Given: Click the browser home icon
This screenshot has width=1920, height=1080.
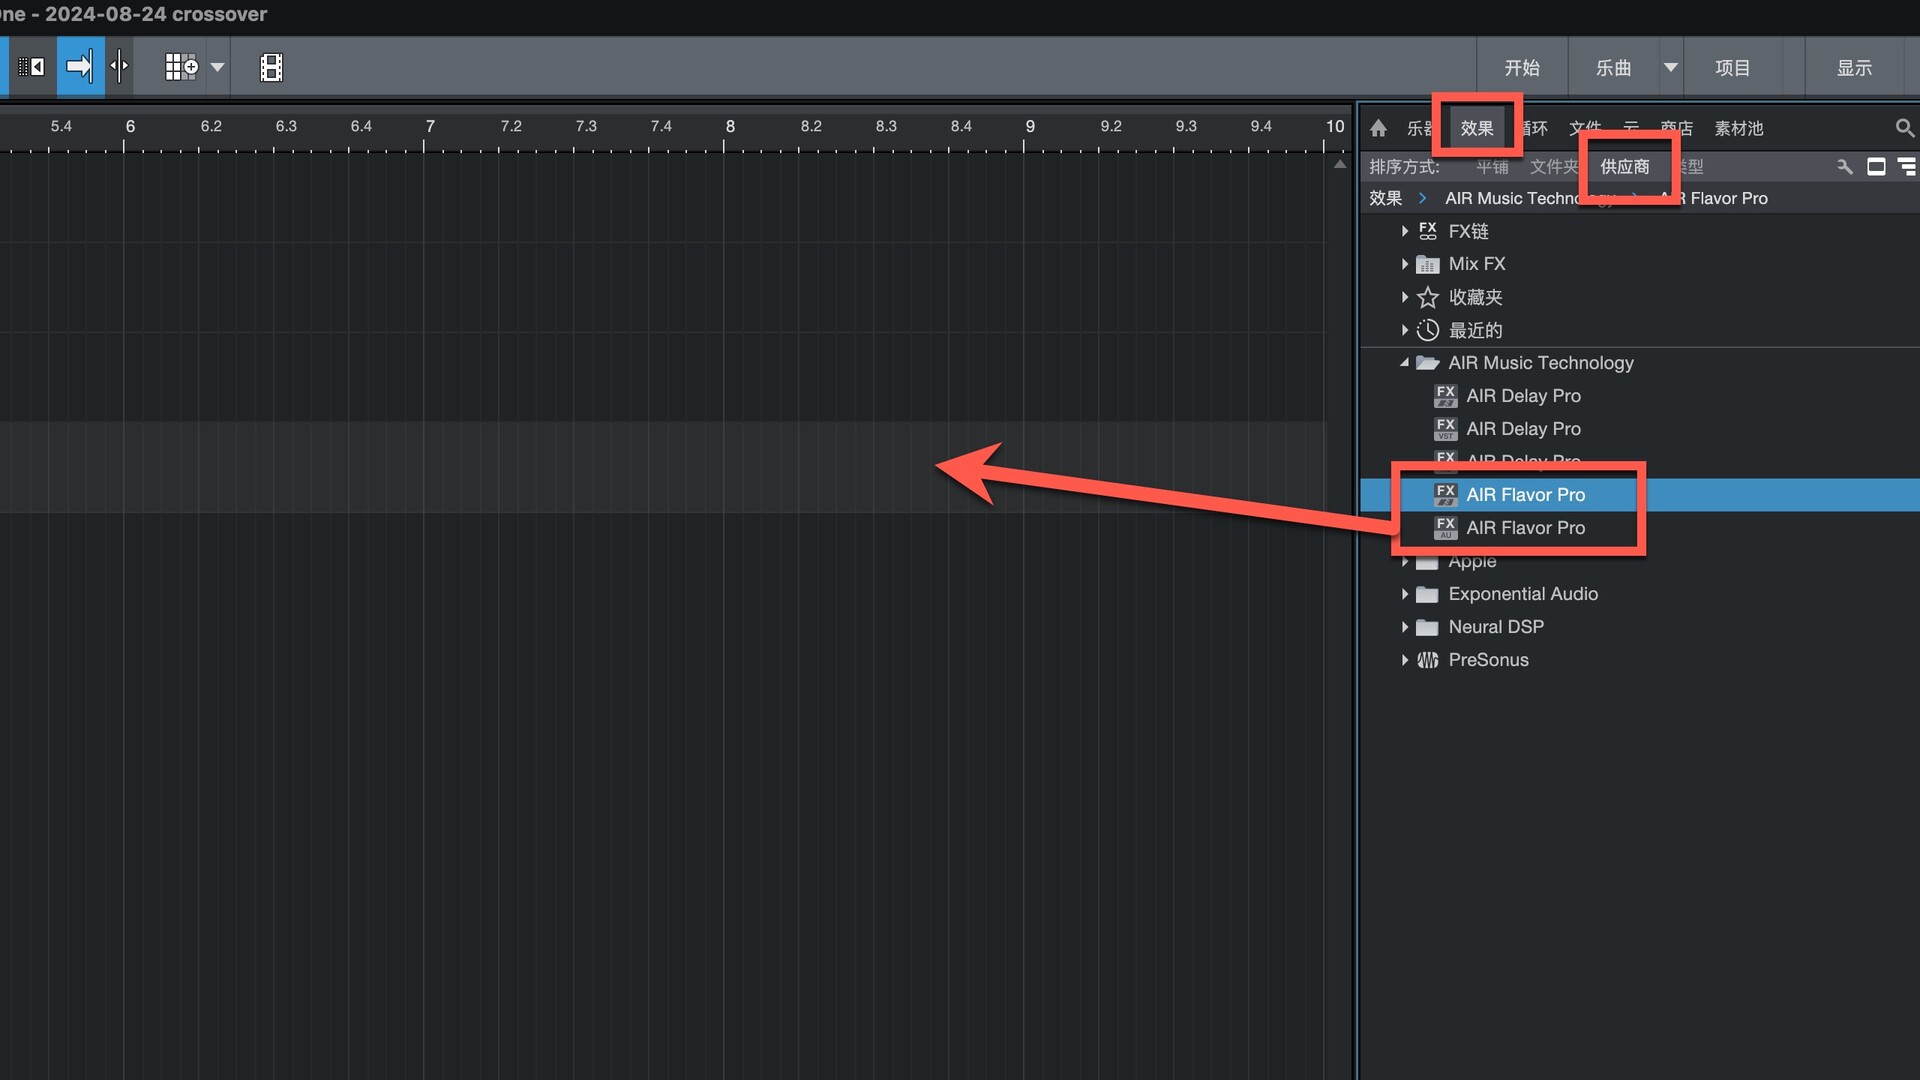Looking at the screenshot, I should pos(1378,128).
